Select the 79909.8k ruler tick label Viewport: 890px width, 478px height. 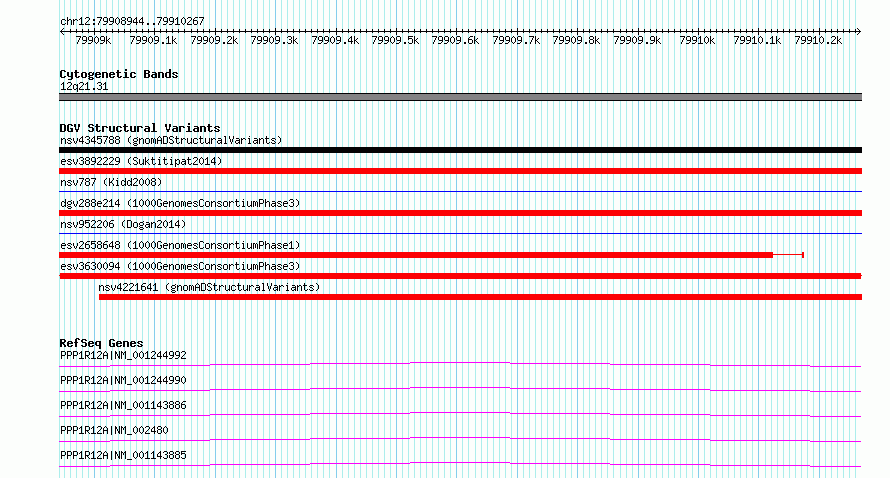pos(576,40)
